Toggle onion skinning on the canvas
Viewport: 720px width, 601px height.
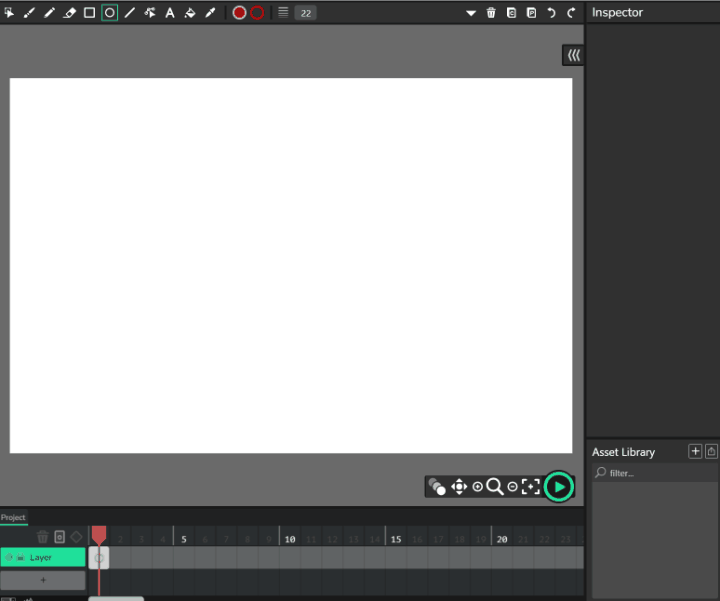[437, 487]
